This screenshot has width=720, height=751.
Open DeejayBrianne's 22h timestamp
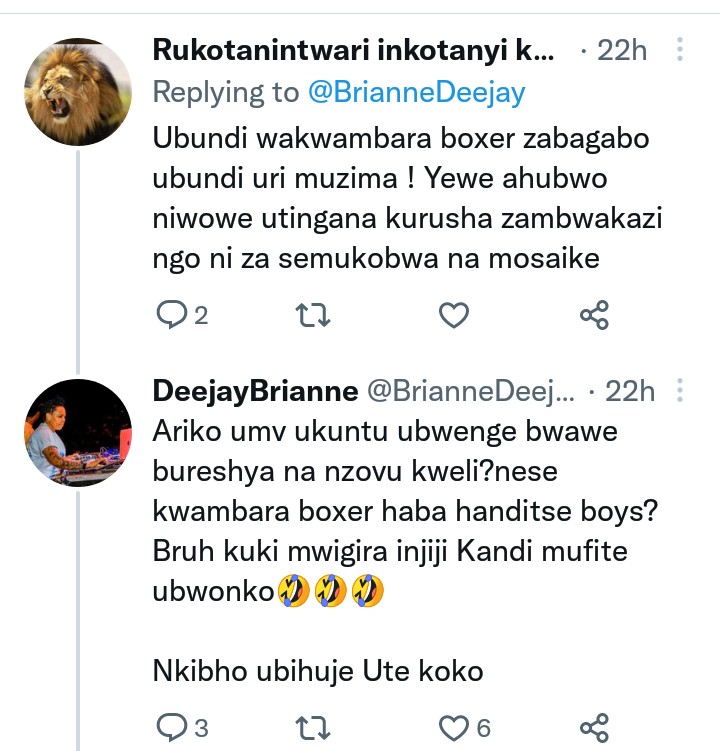pyautogui.click(x=630, y=391)
